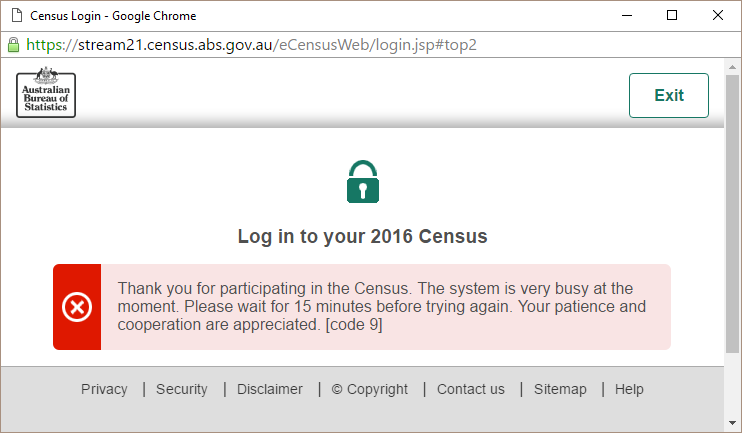Minimize the Census Login window
This screenshot has width=742, height=433.
click(x=627, y=16)
